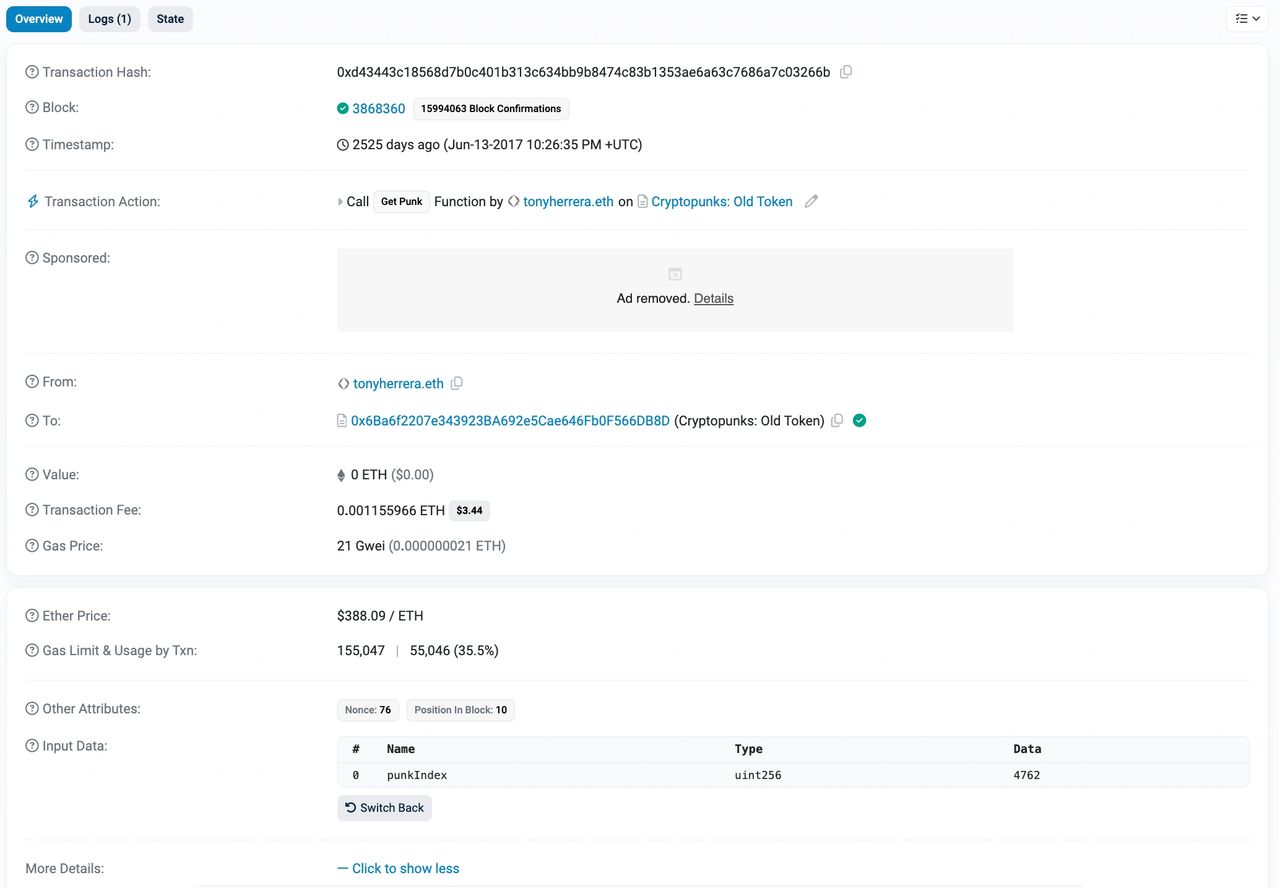Click the Nonce: 76 badge
Screen dimensions: 1280x888
368,710
